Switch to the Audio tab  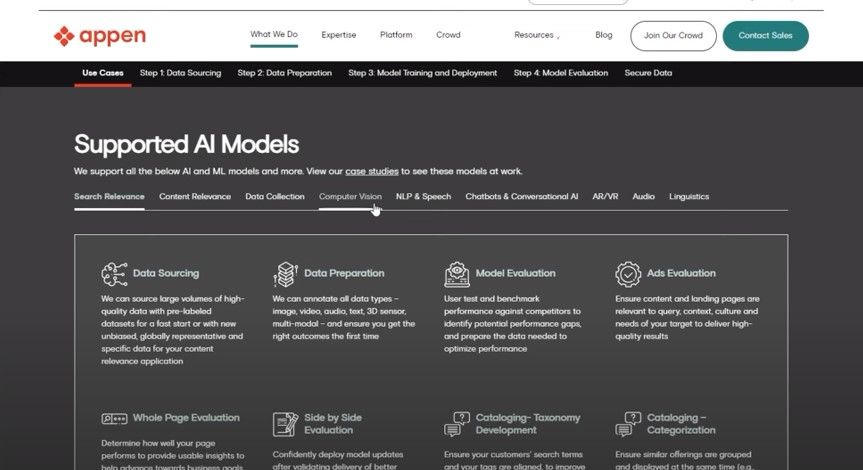pos(643,196)
